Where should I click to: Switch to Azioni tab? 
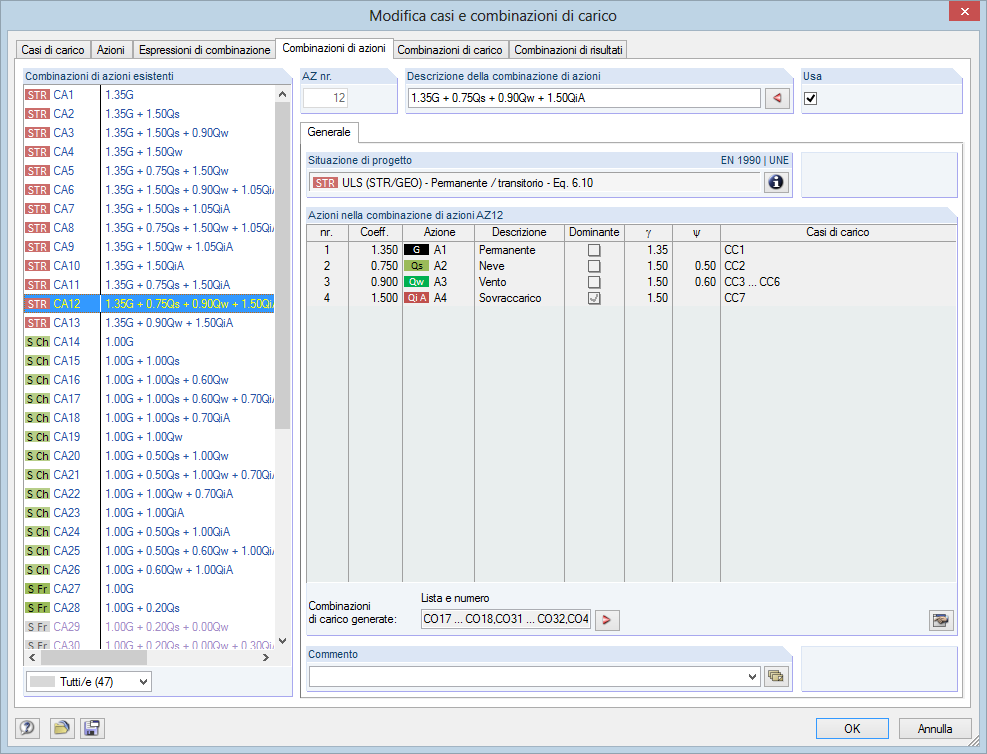coord(111,50)
